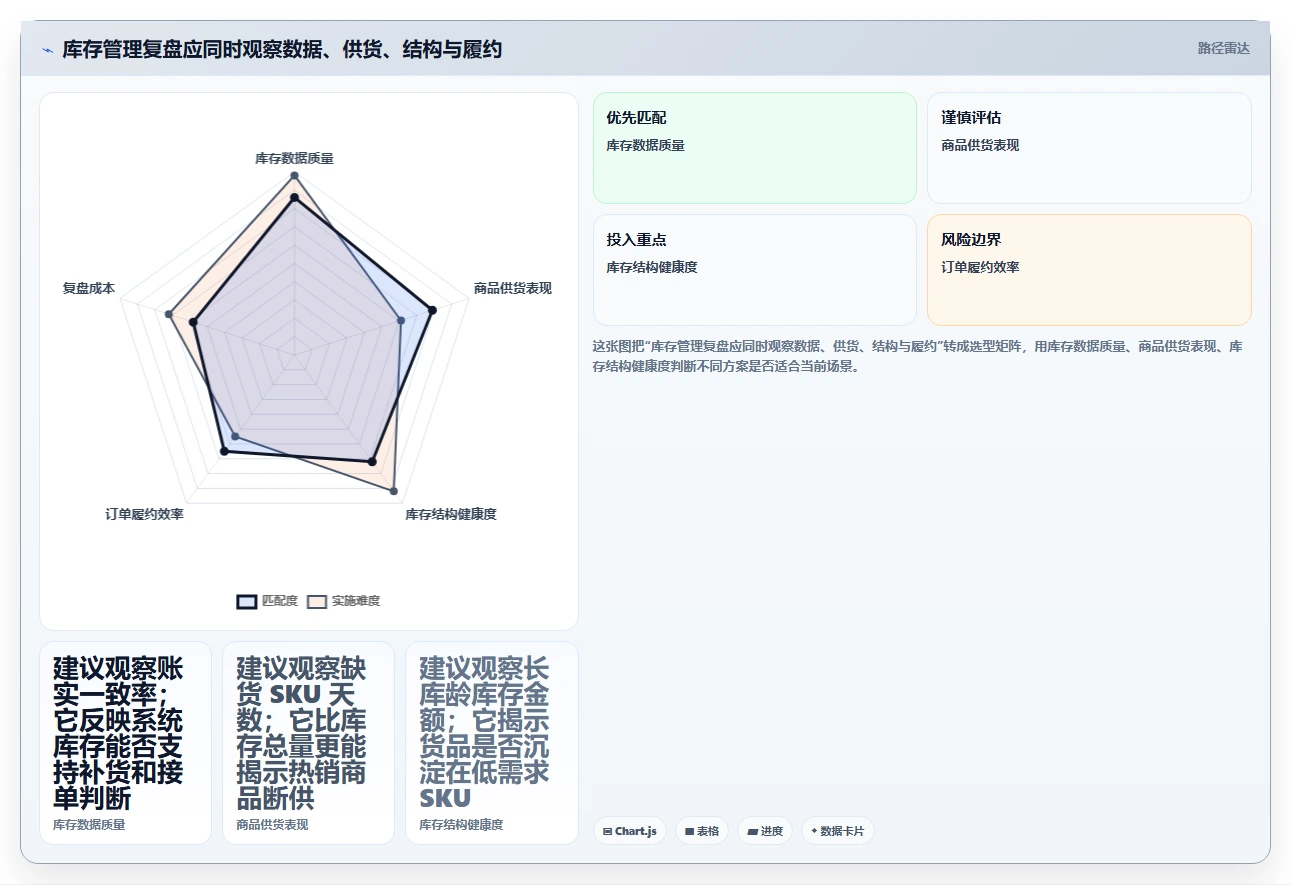Click 库存结构健康度 caption under third observation card
The width and height of the screenshot is (1291, 885).
(x=461, y=825)
